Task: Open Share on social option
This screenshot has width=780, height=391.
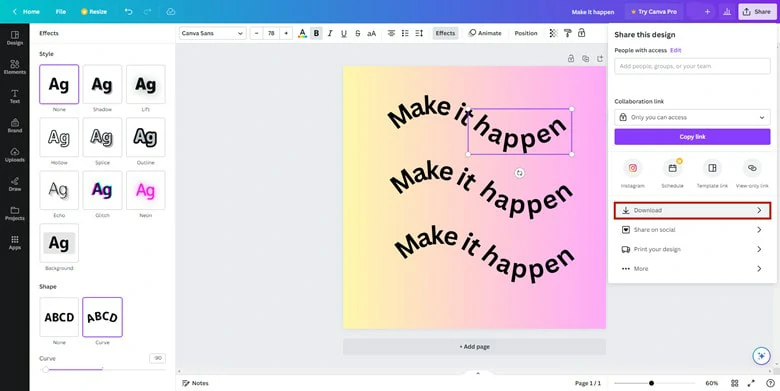Action: point(692,230)
